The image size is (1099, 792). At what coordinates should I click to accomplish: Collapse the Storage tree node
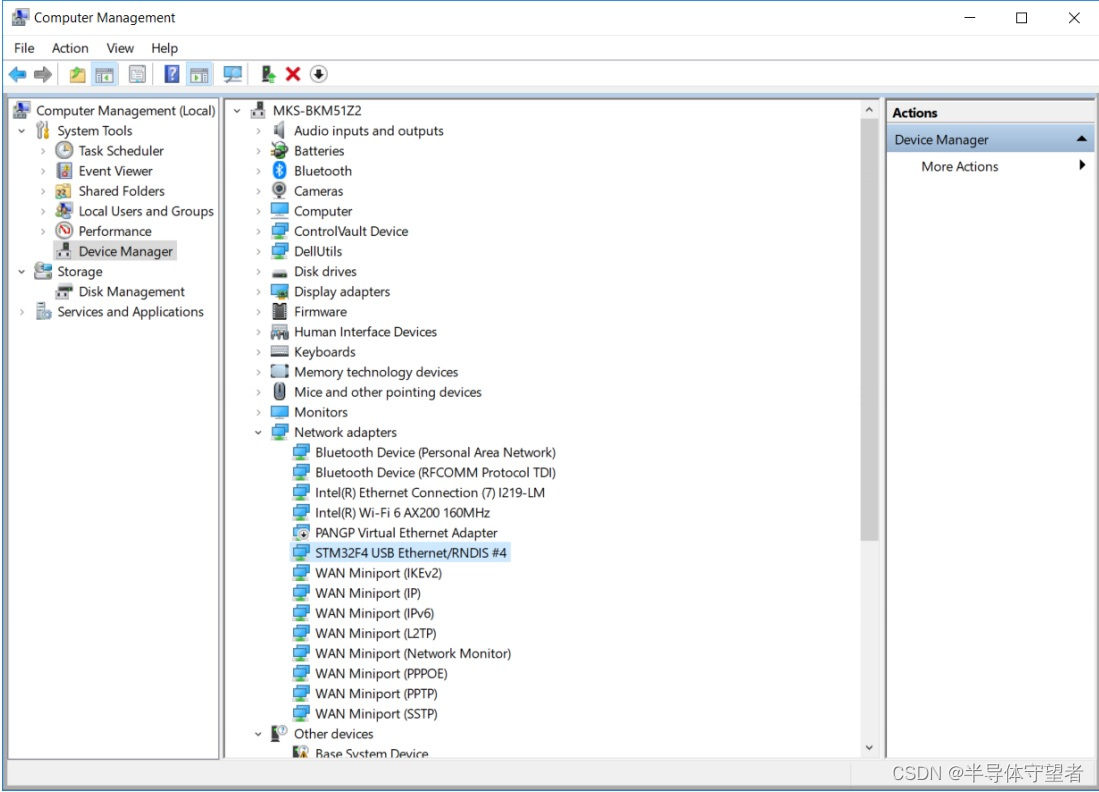tap(22, 272)
